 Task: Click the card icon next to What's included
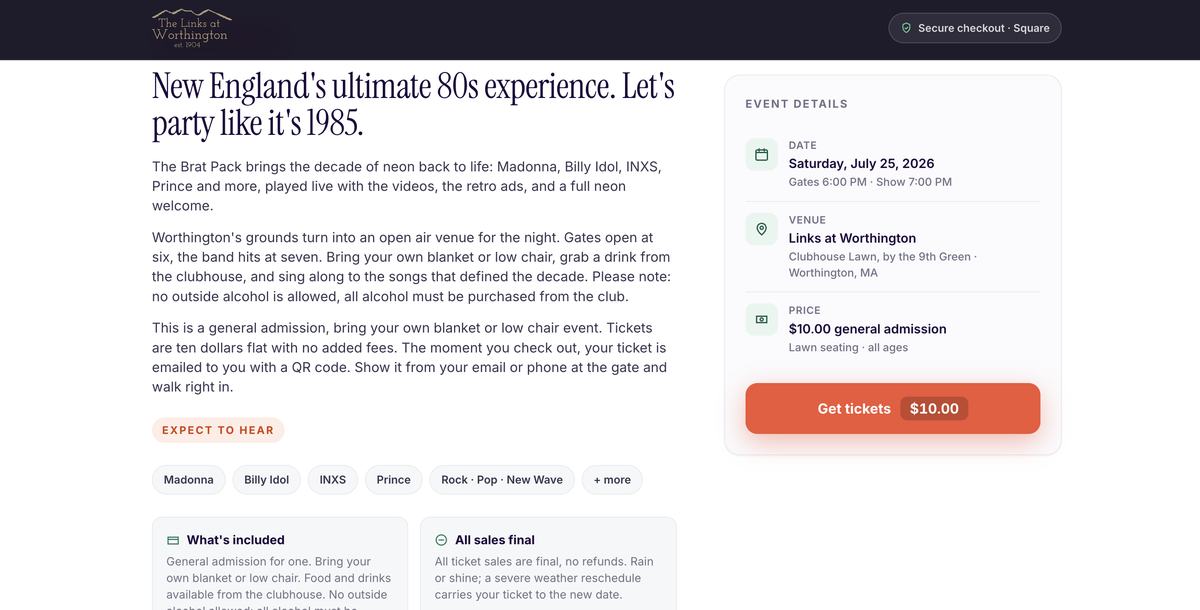click(173, 540)
